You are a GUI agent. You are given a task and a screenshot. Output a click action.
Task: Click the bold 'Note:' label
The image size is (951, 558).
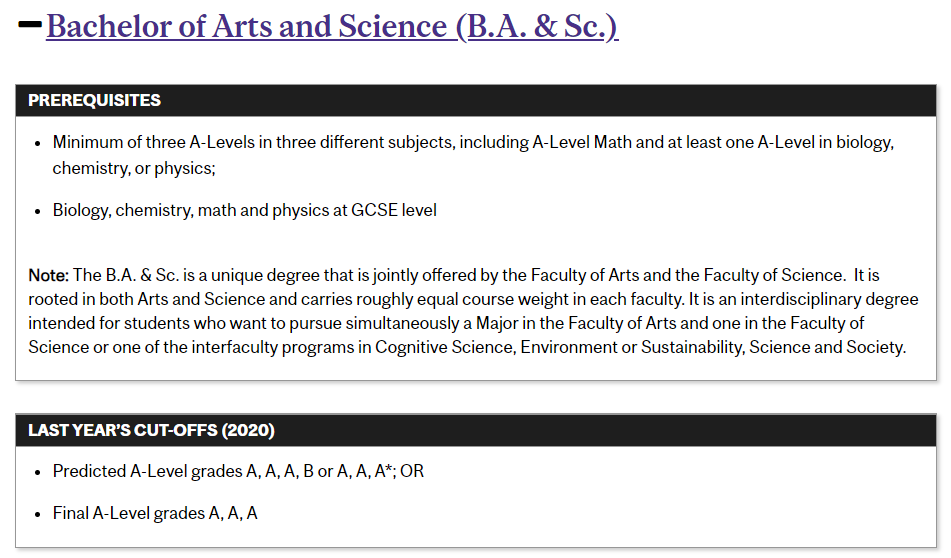(x=49, y=275)
